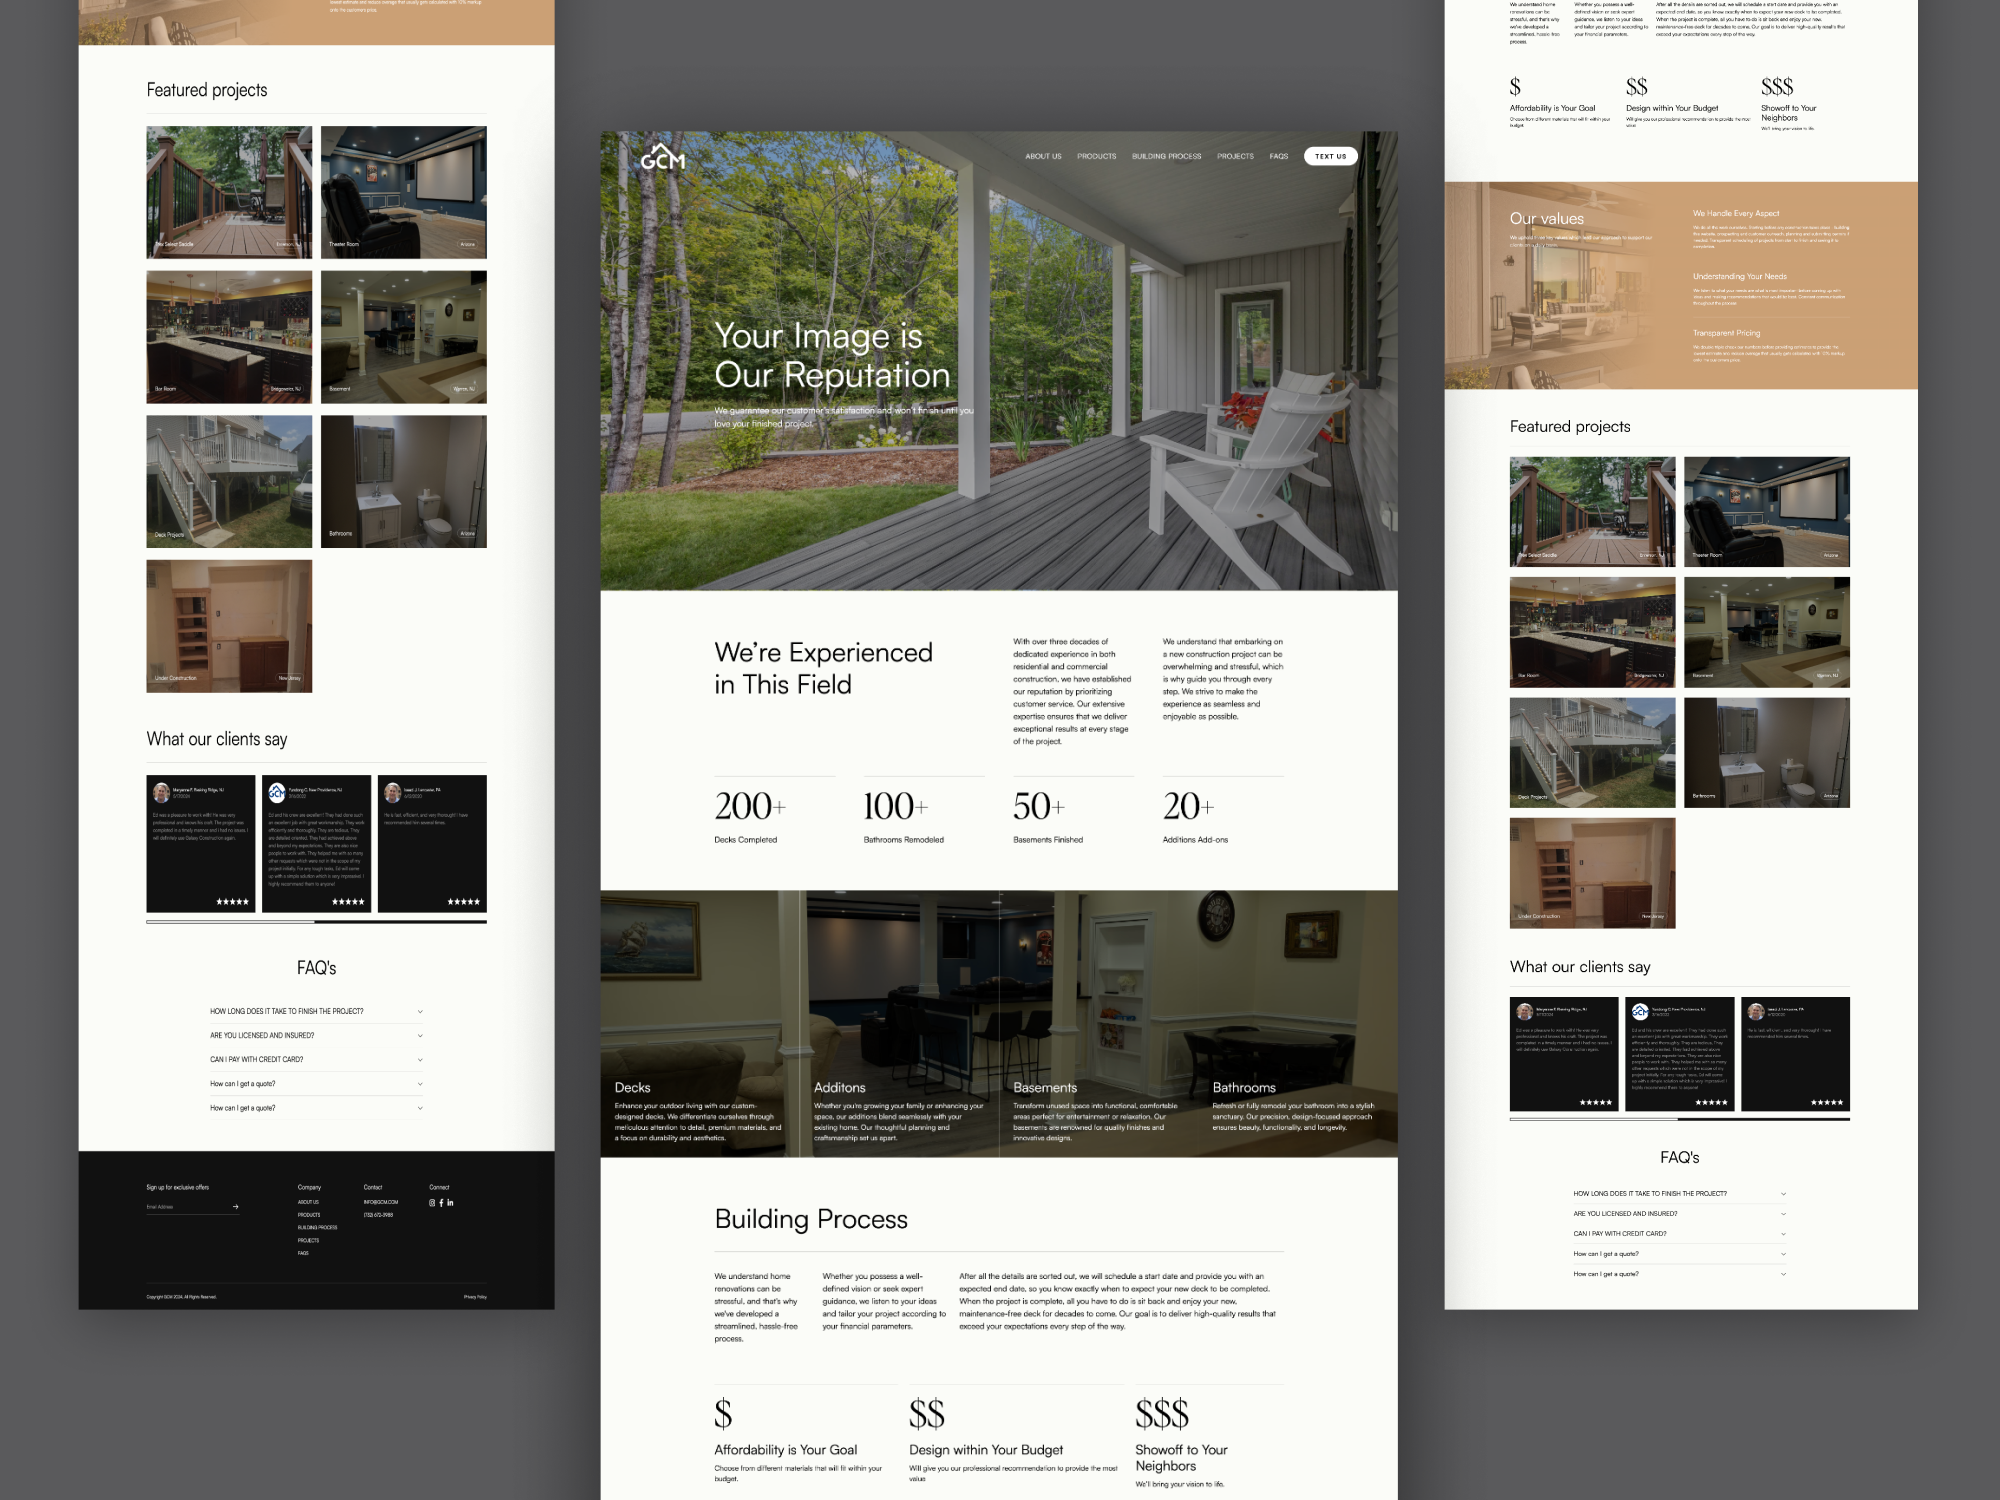Click the single dollar sign icon
The height and width of the screenshot is (1500, 2000).
click(x=723, y=1414)
